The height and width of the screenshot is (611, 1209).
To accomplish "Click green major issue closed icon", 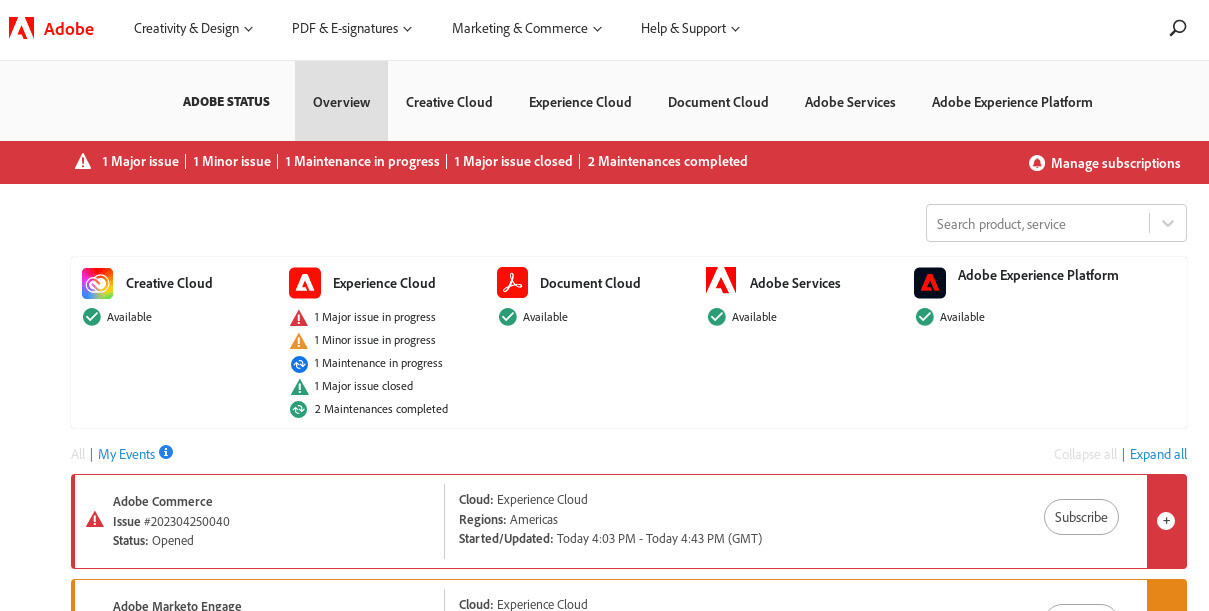I will pyautogui.click(x=299, y=387).
